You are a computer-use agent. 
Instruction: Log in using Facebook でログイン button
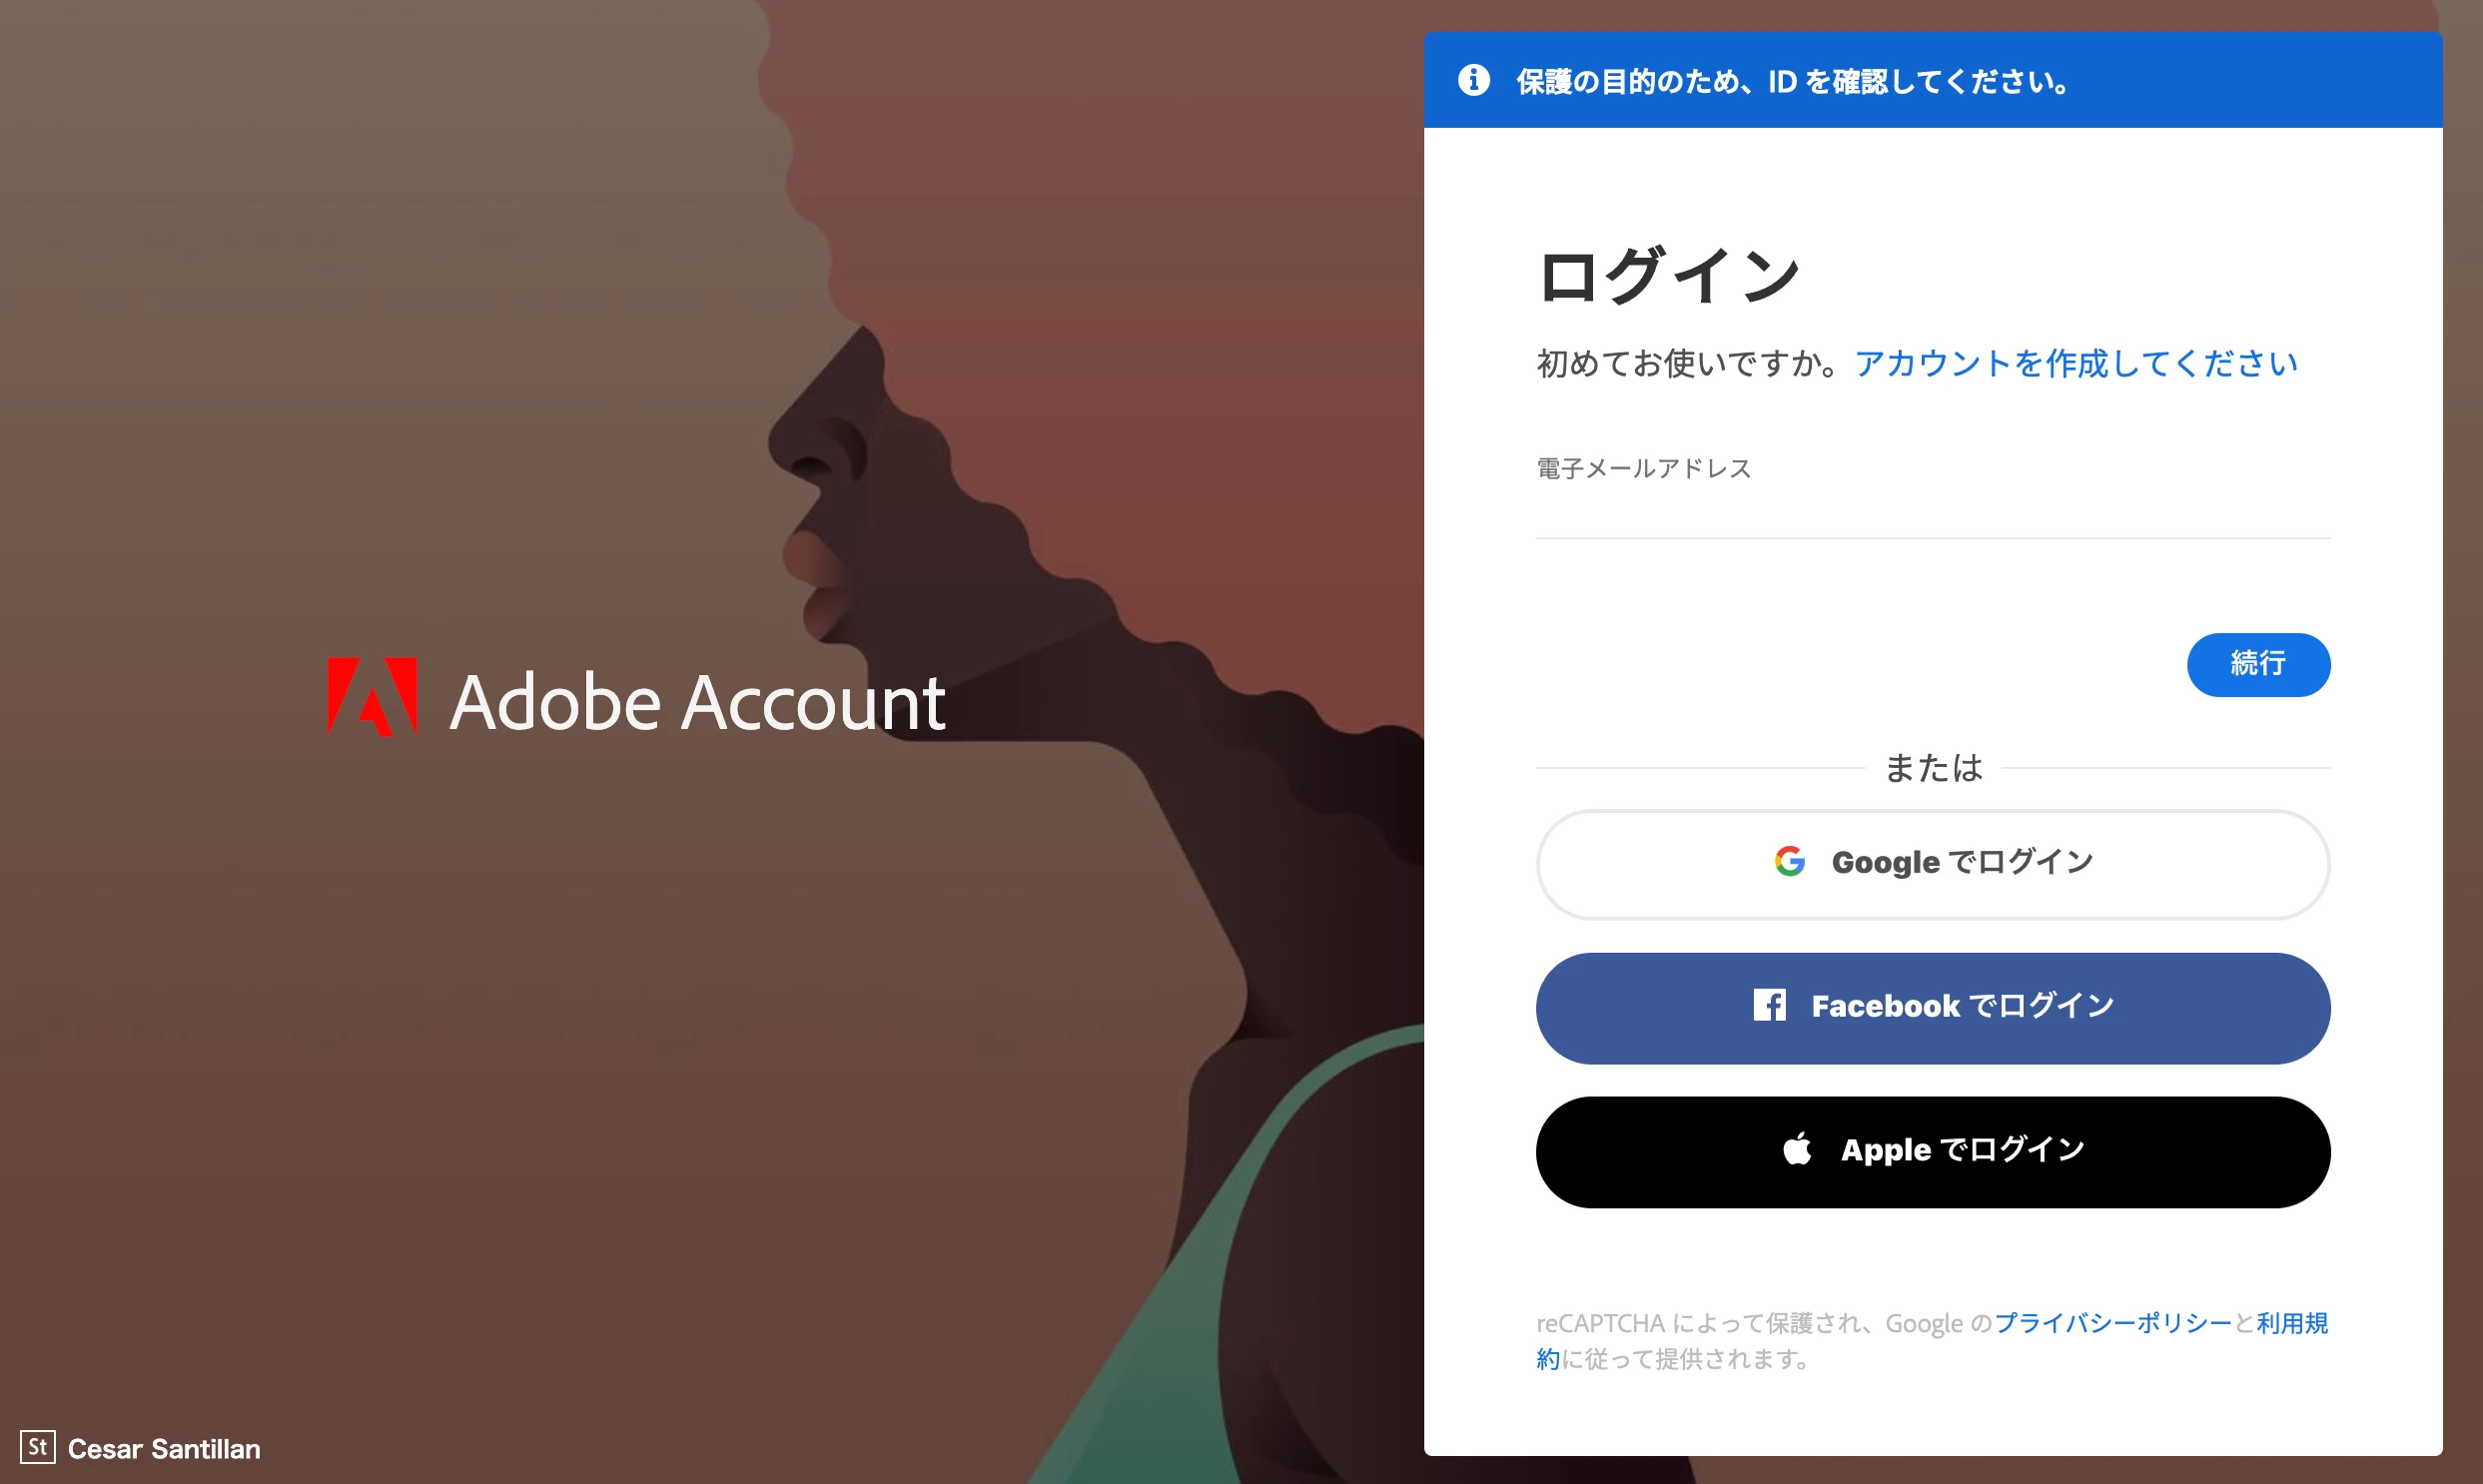[x=1933, y=1008]
